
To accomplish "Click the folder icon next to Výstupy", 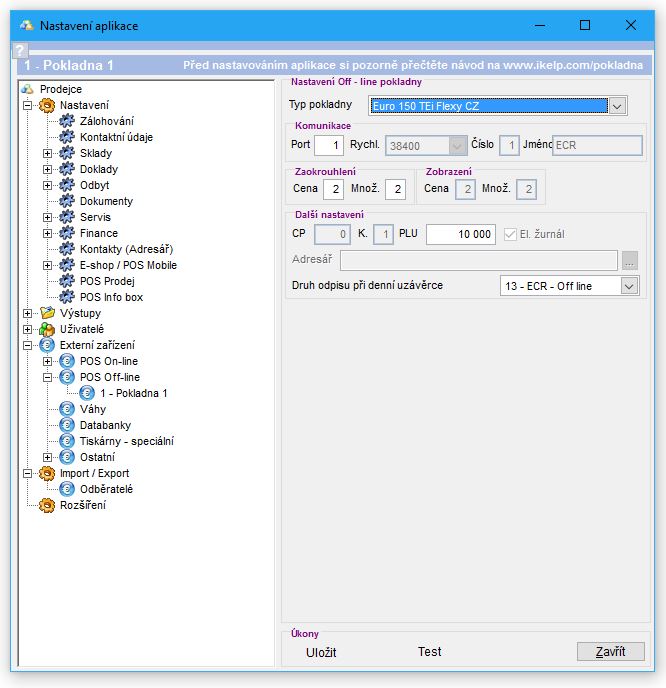I will point(47,313).
